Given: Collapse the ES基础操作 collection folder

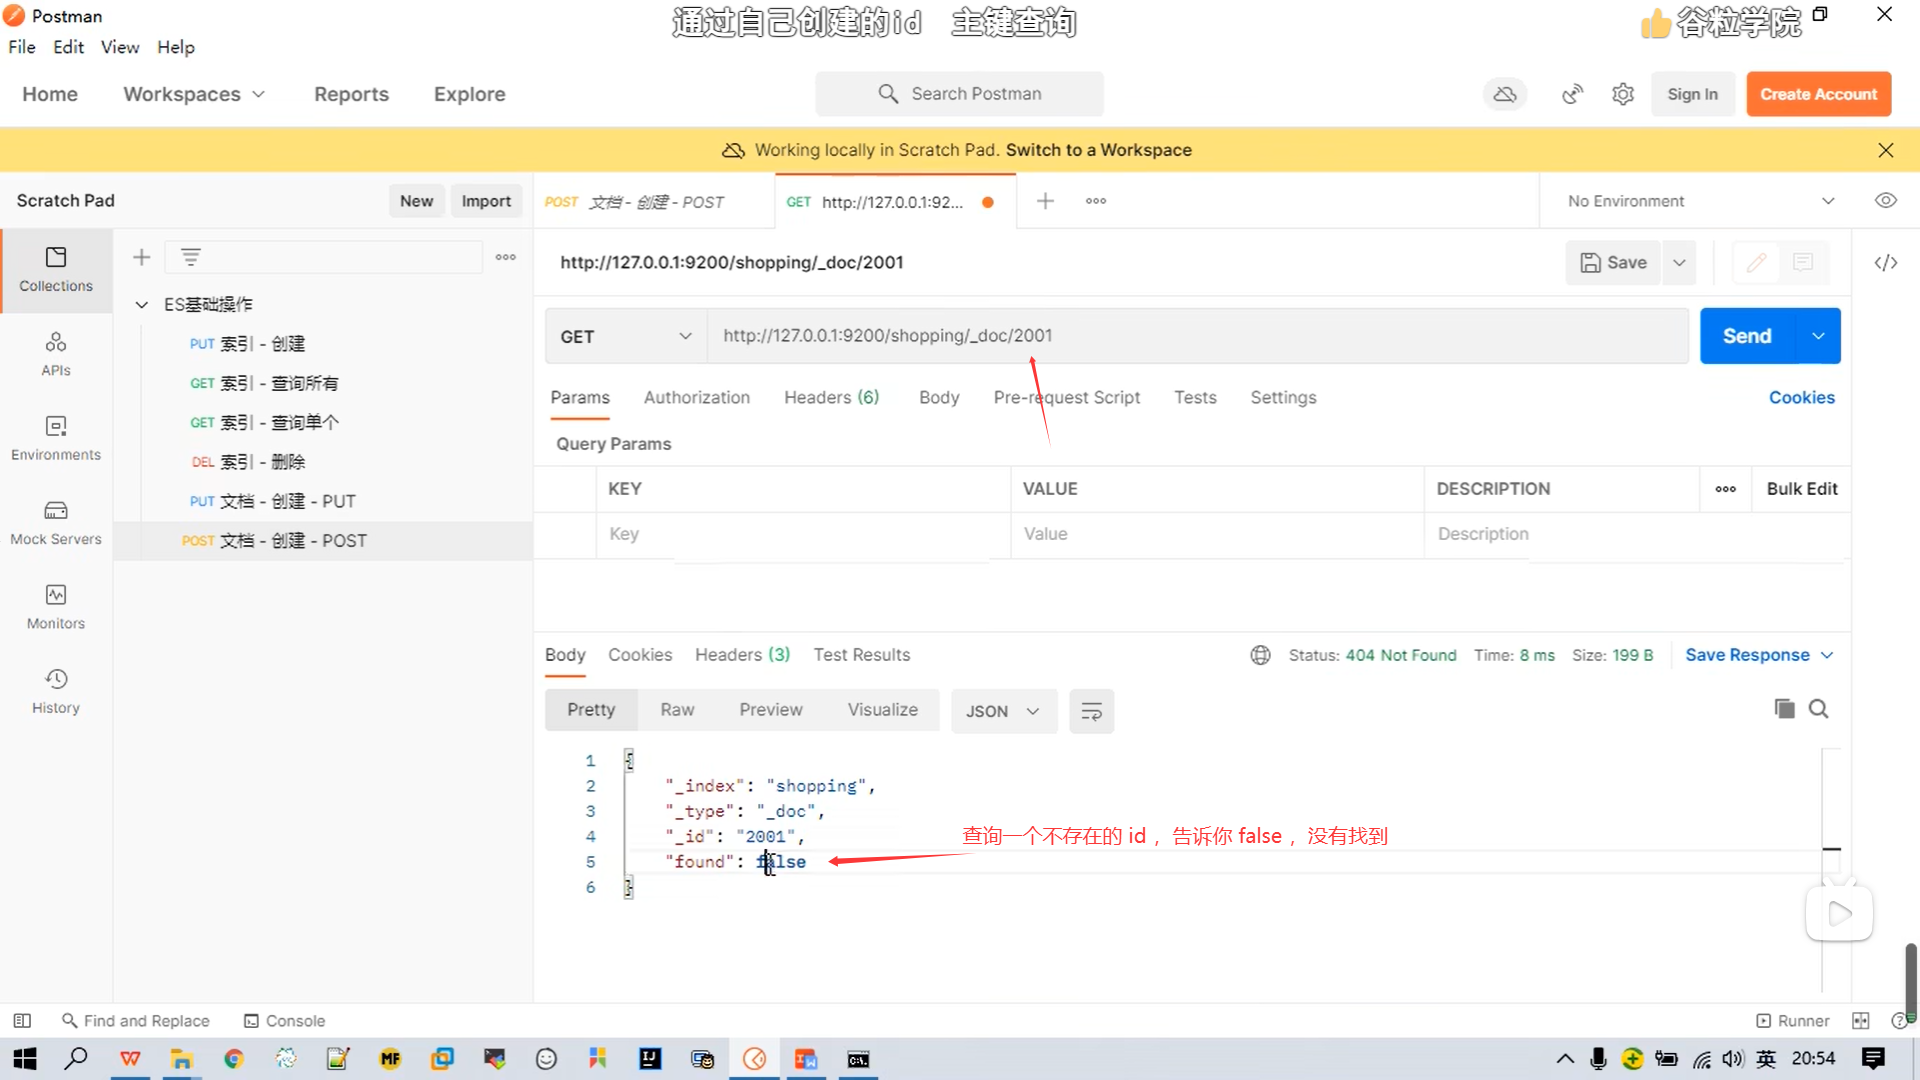Looking at the screenshot, I should coord(141,304).
